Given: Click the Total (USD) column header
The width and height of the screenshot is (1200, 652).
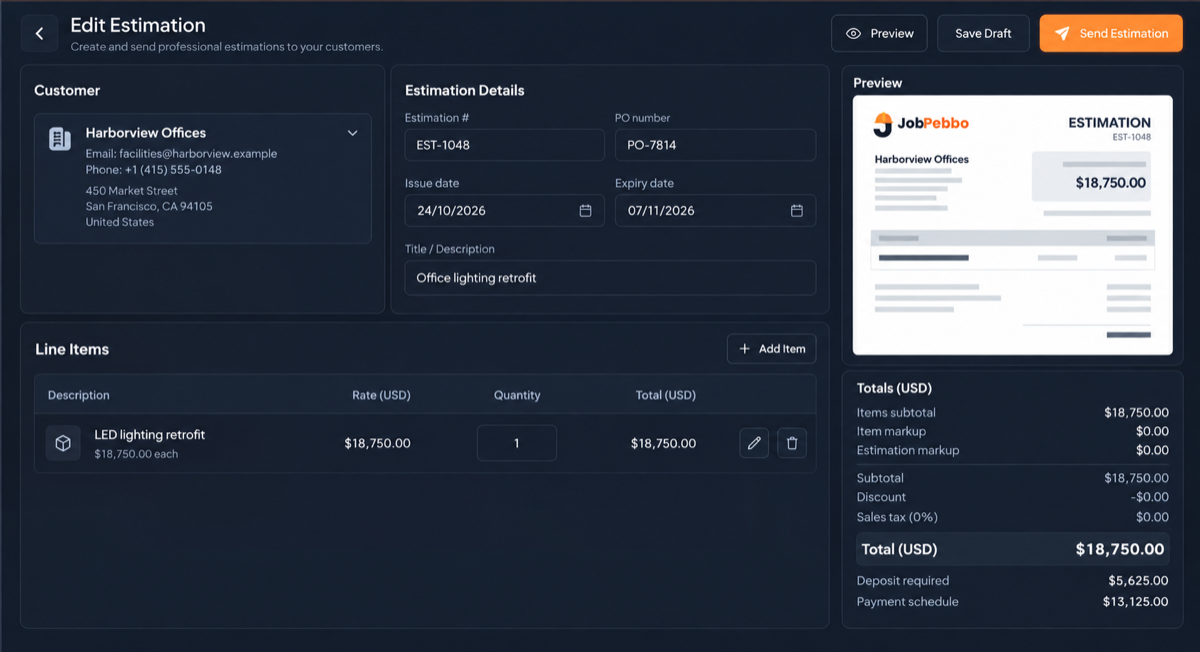Looking at the screenshot, I should pos(666,395).
